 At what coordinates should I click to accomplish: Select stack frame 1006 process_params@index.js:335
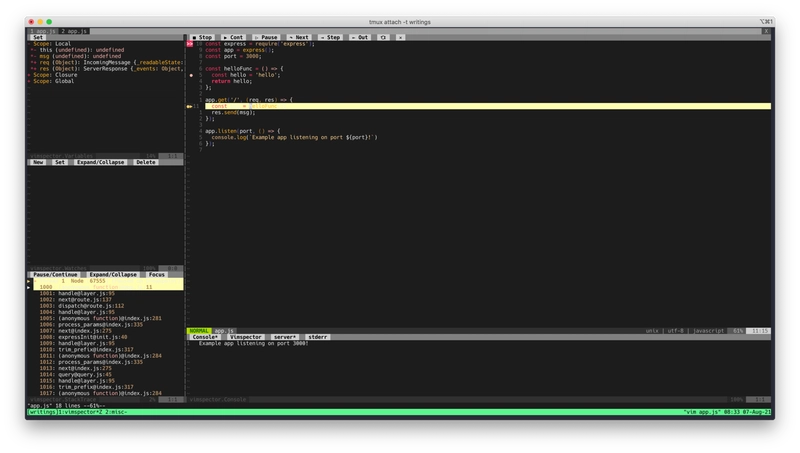click(91, 324)
